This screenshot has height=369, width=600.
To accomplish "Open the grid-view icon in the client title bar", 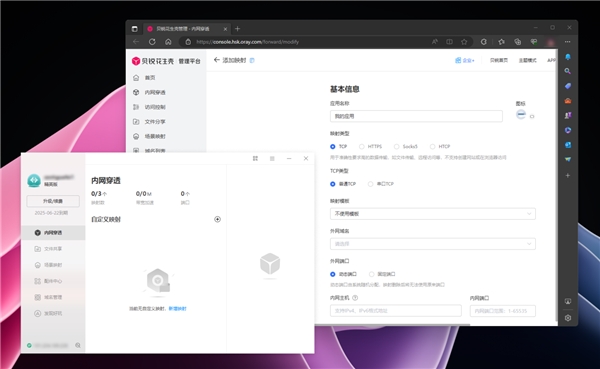I will 255,158.
